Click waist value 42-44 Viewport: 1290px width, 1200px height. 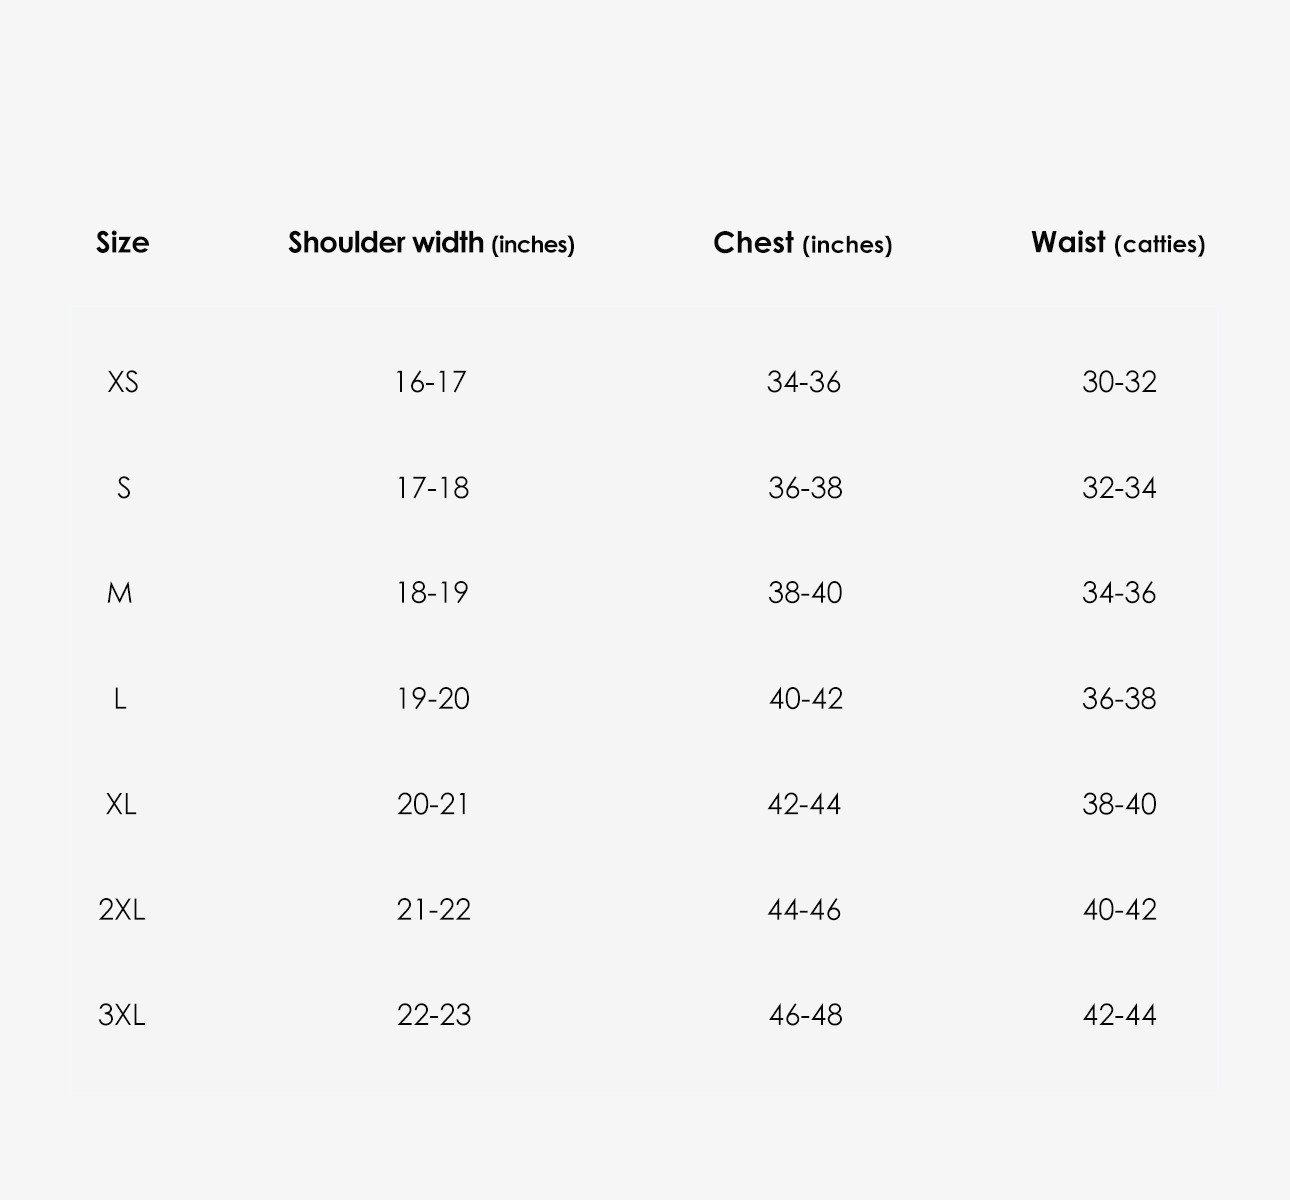pyautogui.click(x=1120, y=1015)
